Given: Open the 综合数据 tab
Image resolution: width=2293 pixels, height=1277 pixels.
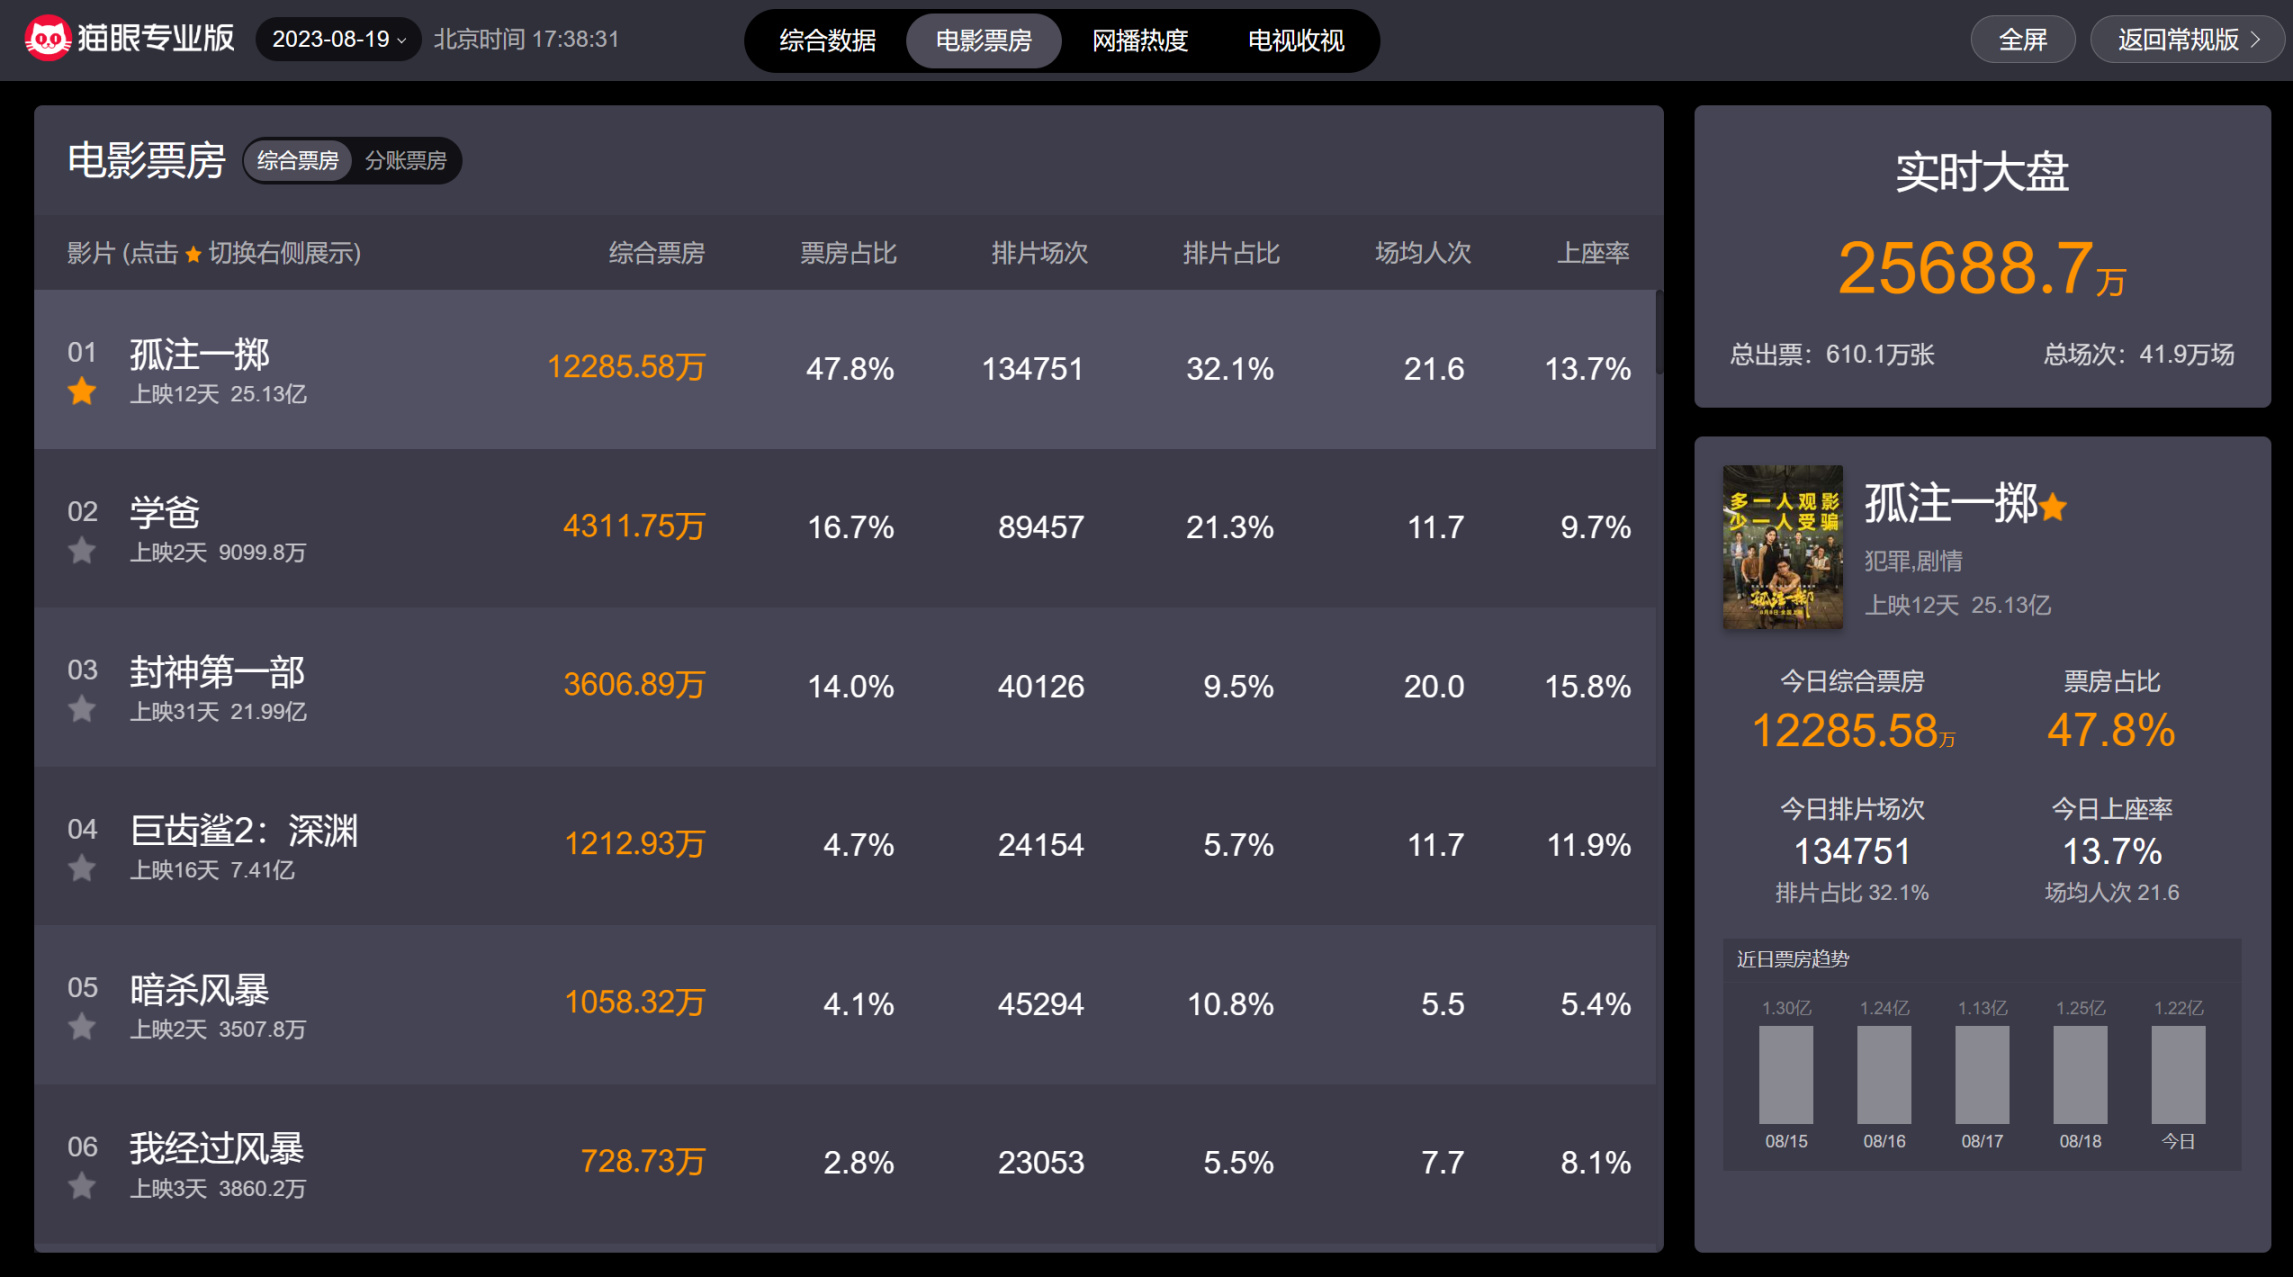Looking at the screenshot, I should 827,41.
